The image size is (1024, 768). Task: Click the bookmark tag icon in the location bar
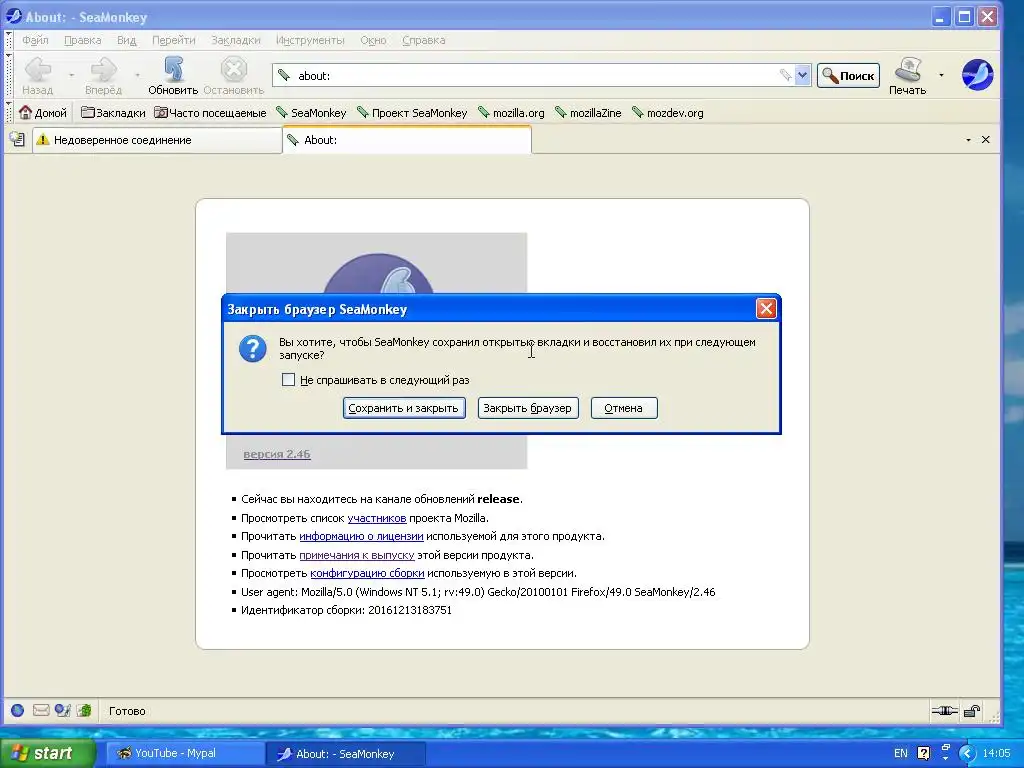785,76
